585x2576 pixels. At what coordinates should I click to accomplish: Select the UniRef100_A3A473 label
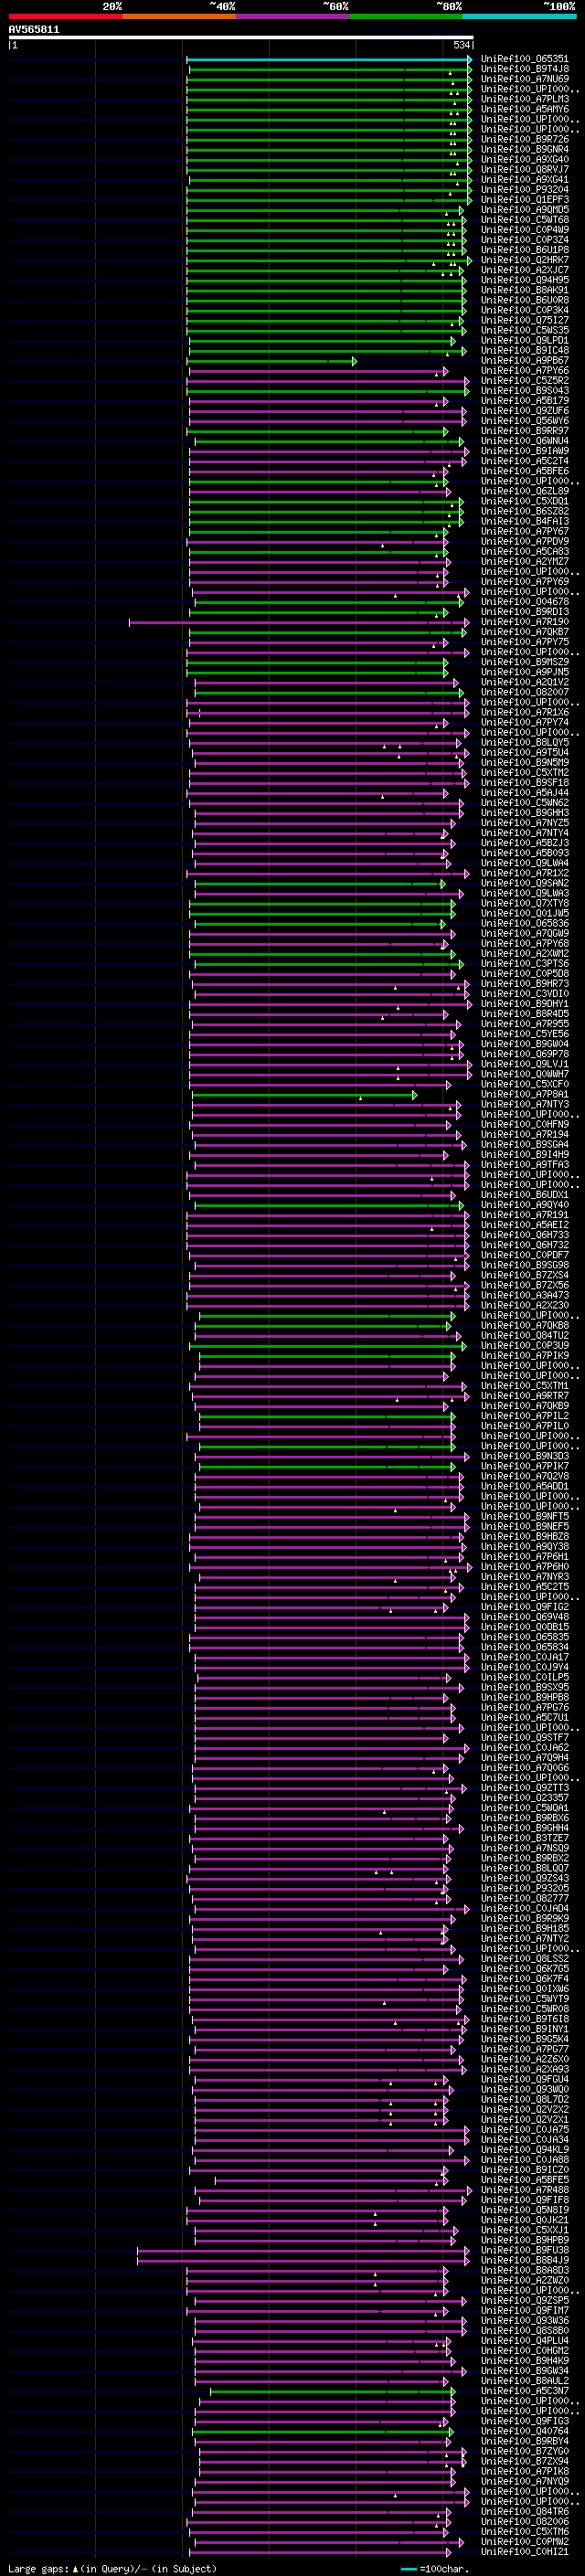pyautogui.click(x=525, y=1295)
